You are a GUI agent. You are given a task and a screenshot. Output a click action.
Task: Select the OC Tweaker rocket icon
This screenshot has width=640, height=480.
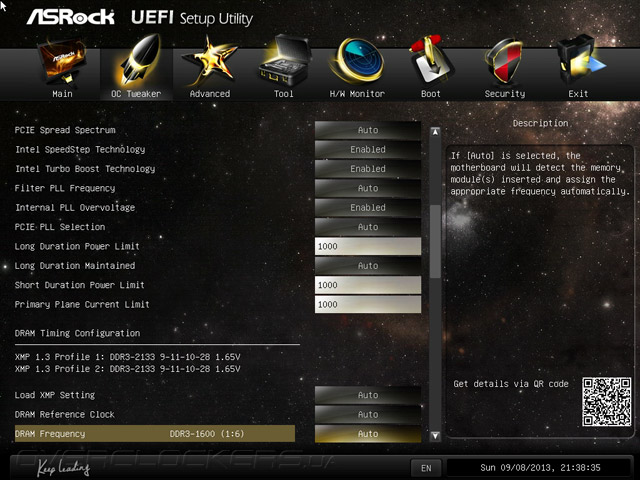coord(139,60)
